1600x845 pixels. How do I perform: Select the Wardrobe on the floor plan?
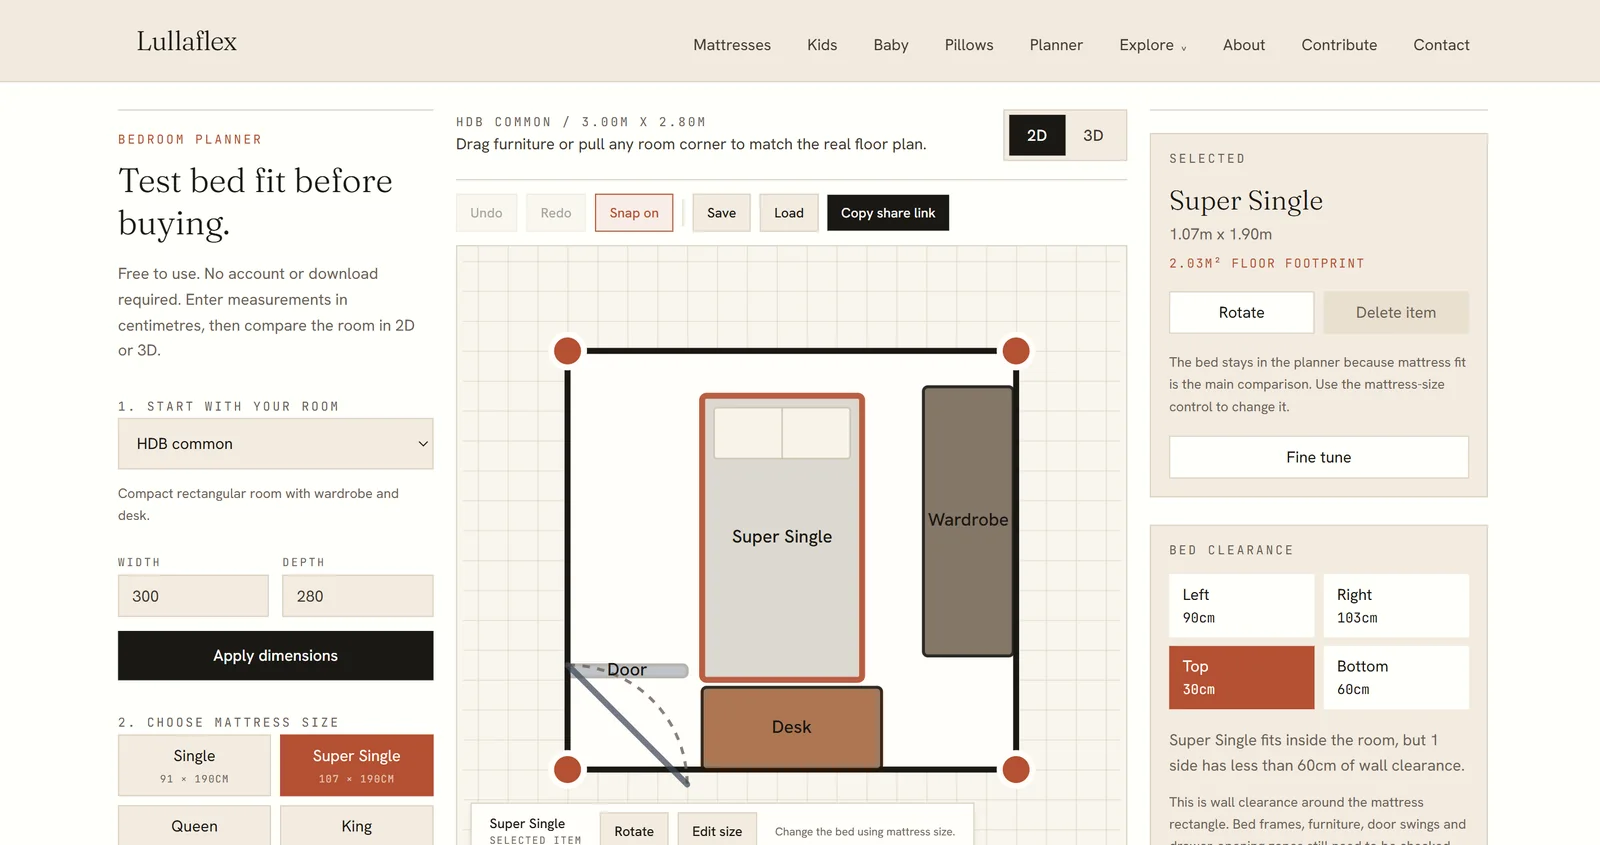968,521
